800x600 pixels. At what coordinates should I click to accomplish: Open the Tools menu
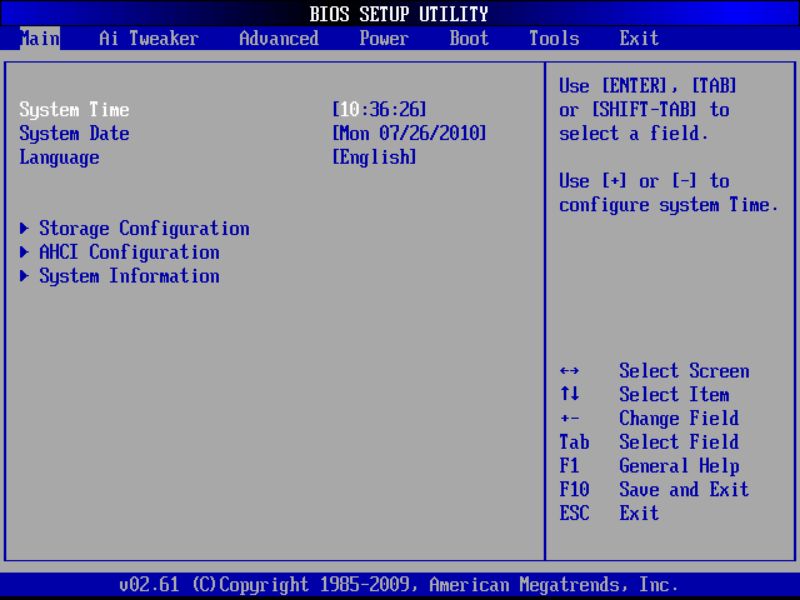click(x=553, y=38)
